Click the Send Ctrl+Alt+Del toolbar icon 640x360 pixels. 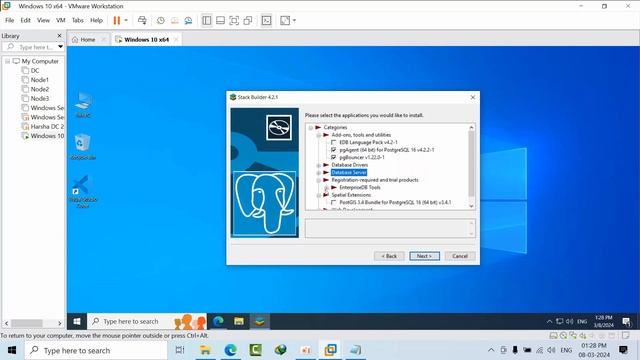pyautogui.click(x=142, y=20)
